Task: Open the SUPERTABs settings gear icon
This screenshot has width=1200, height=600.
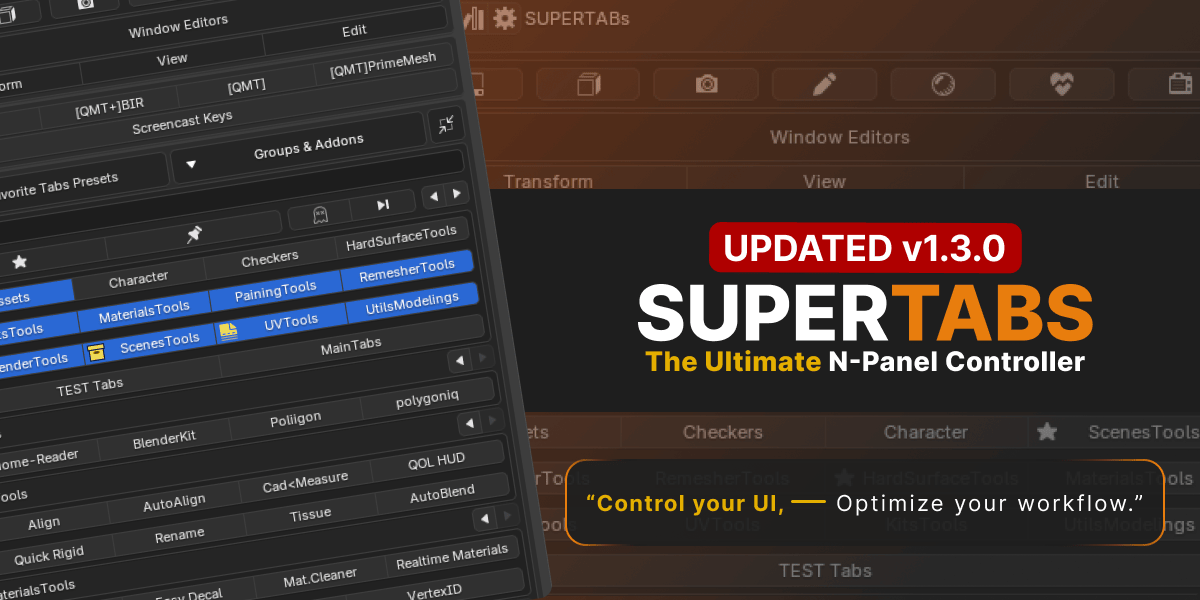Action: tap(504, 19)
